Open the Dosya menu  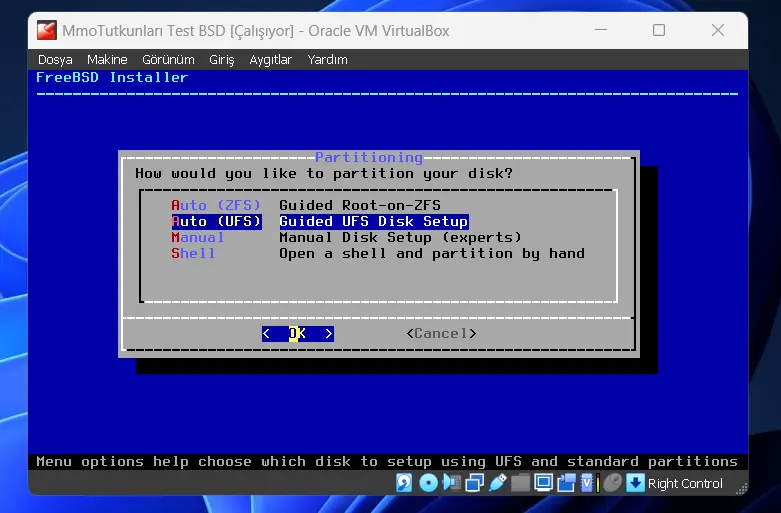tap(55, 60)
